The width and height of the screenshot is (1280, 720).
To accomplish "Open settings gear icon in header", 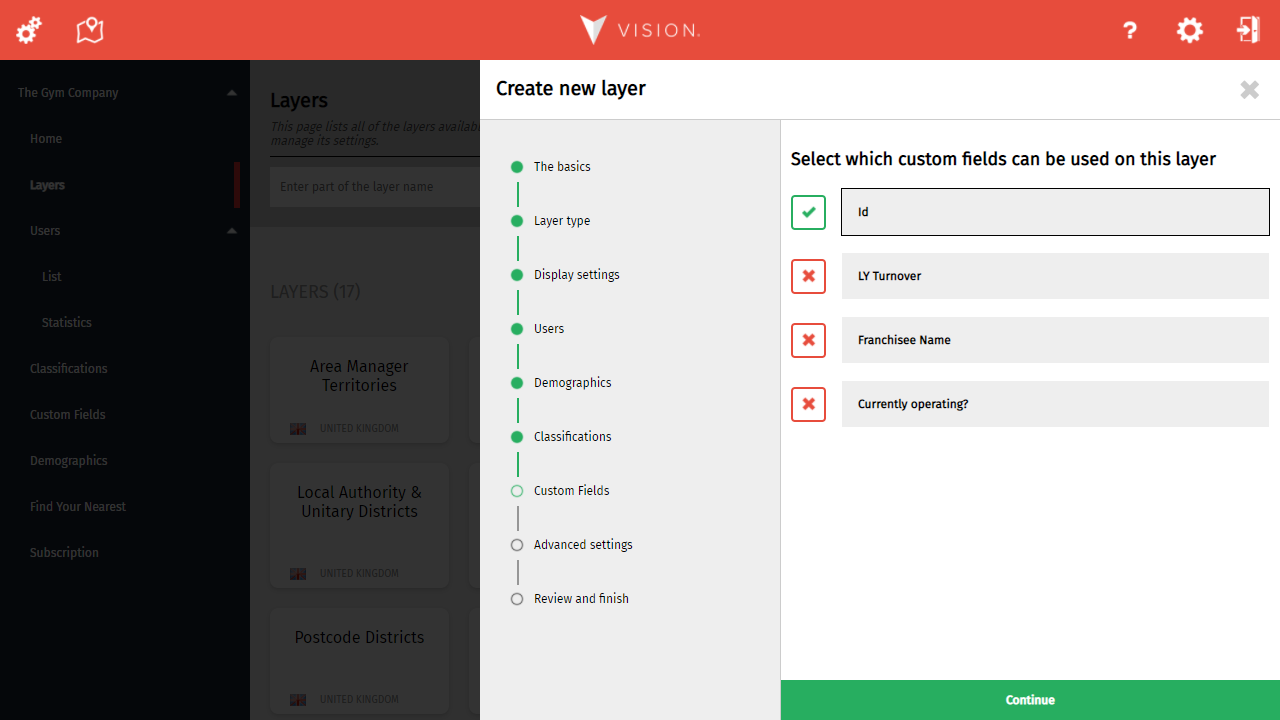I will 1189,30.
